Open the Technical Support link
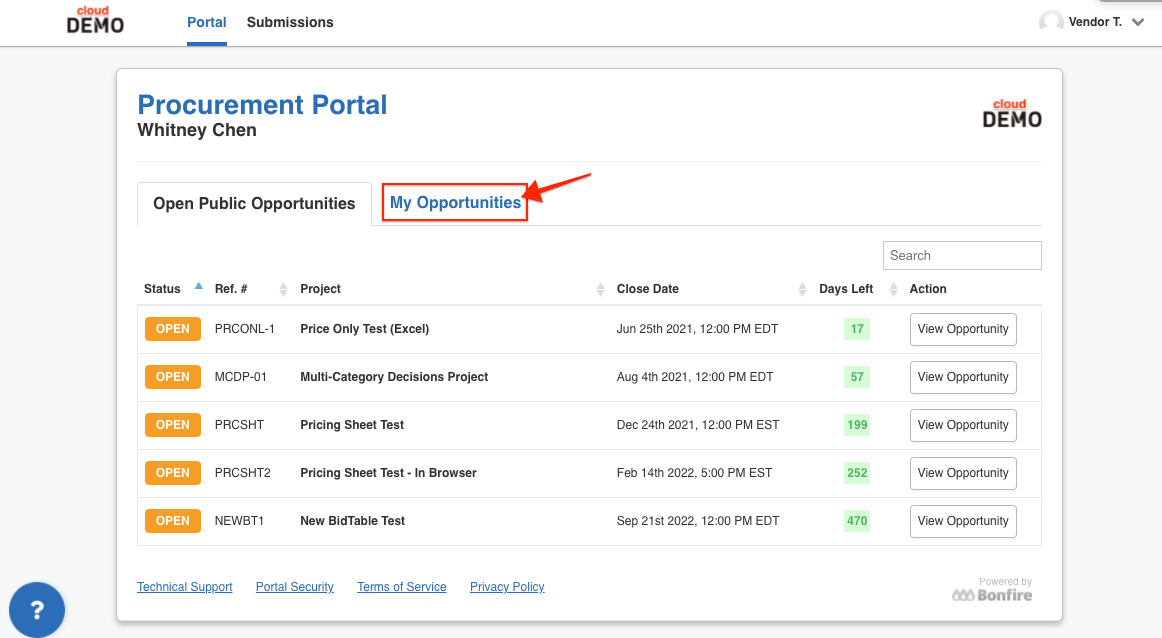 [x=185, y=587]
